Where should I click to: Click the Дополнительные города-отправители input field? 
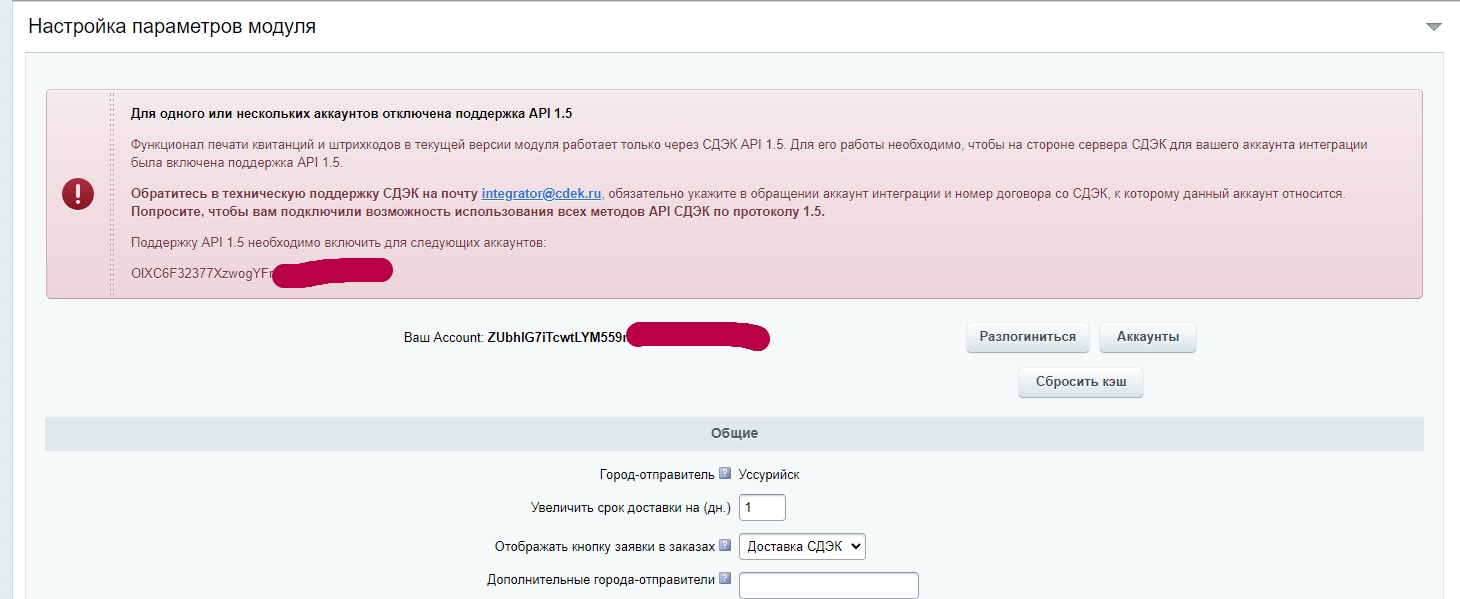(829, 585)
